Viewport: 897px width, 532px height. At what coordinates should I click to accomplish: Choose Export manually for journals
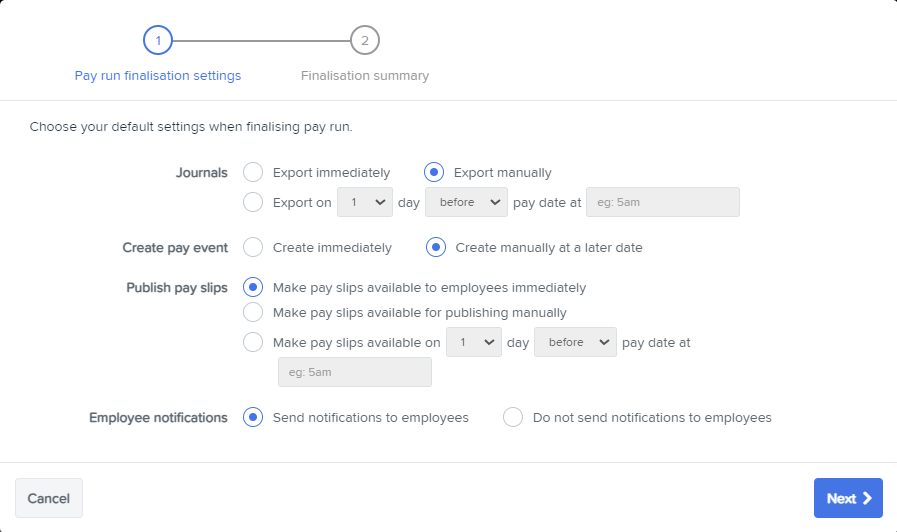pos(434,172)
